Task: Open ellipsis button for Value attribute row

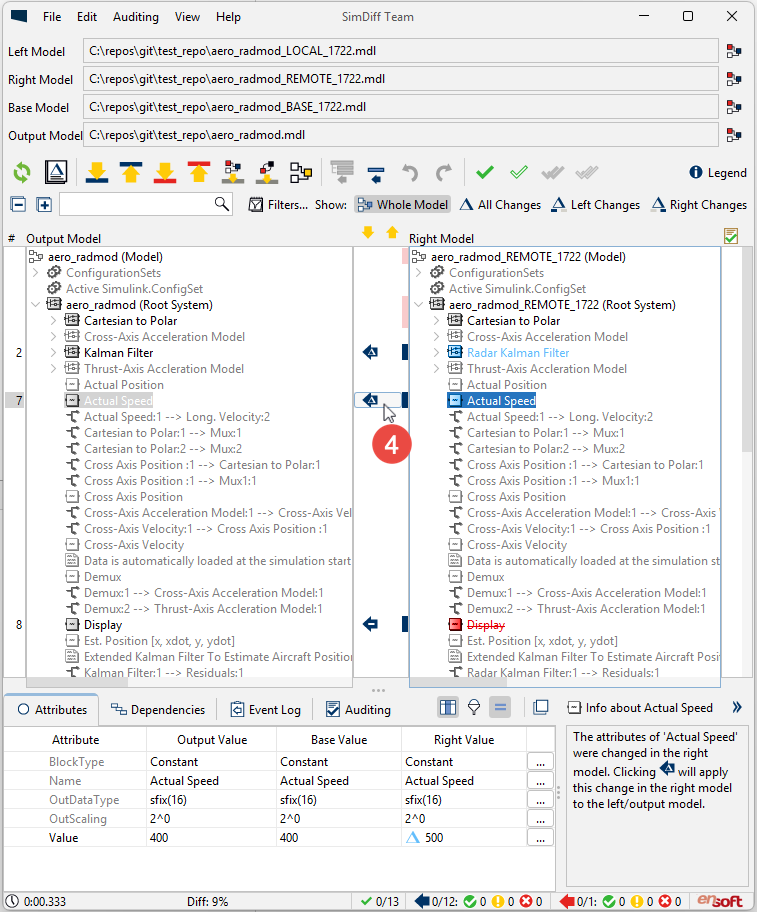Action: (x=540, y=838)
